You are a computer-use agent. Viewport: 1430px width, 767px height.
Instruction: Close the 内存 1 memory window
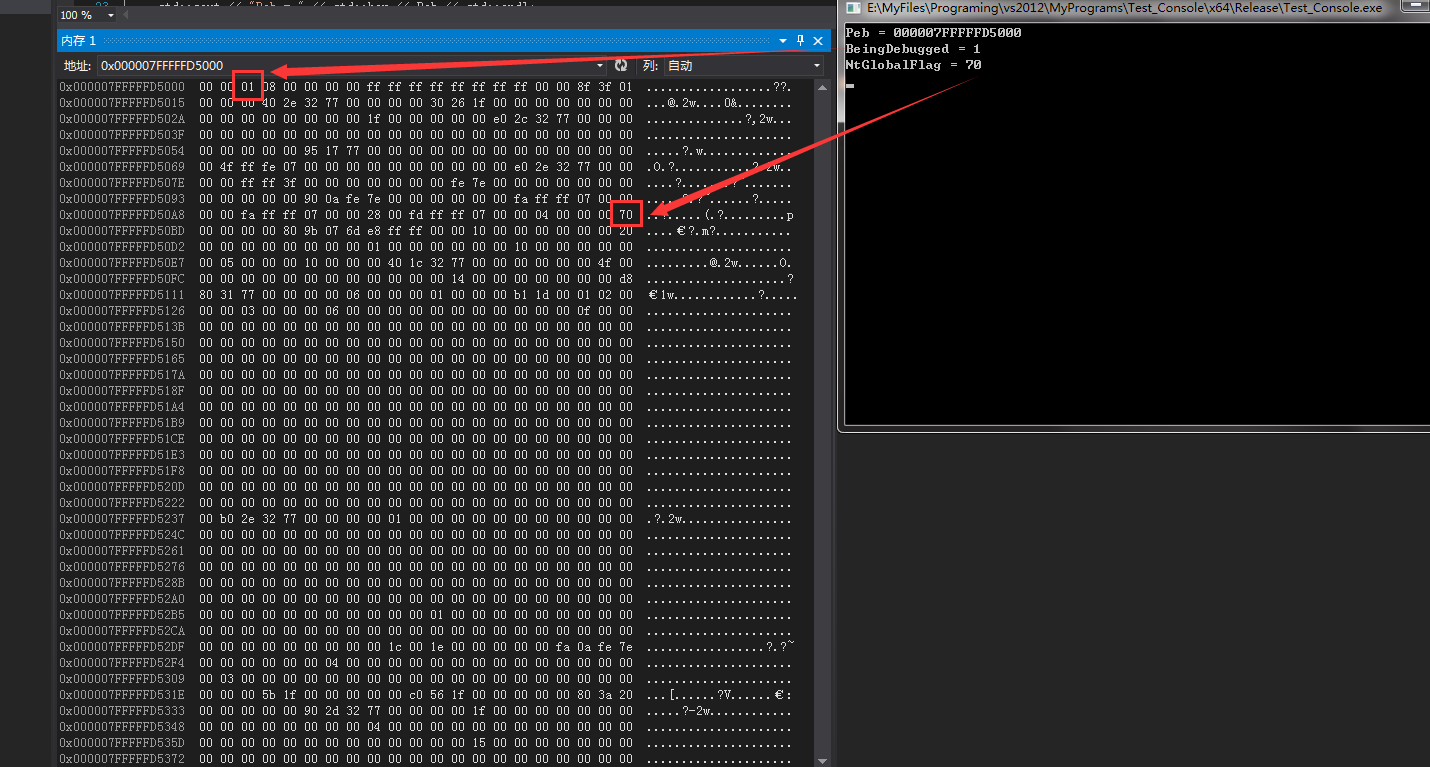click(817, 40)
